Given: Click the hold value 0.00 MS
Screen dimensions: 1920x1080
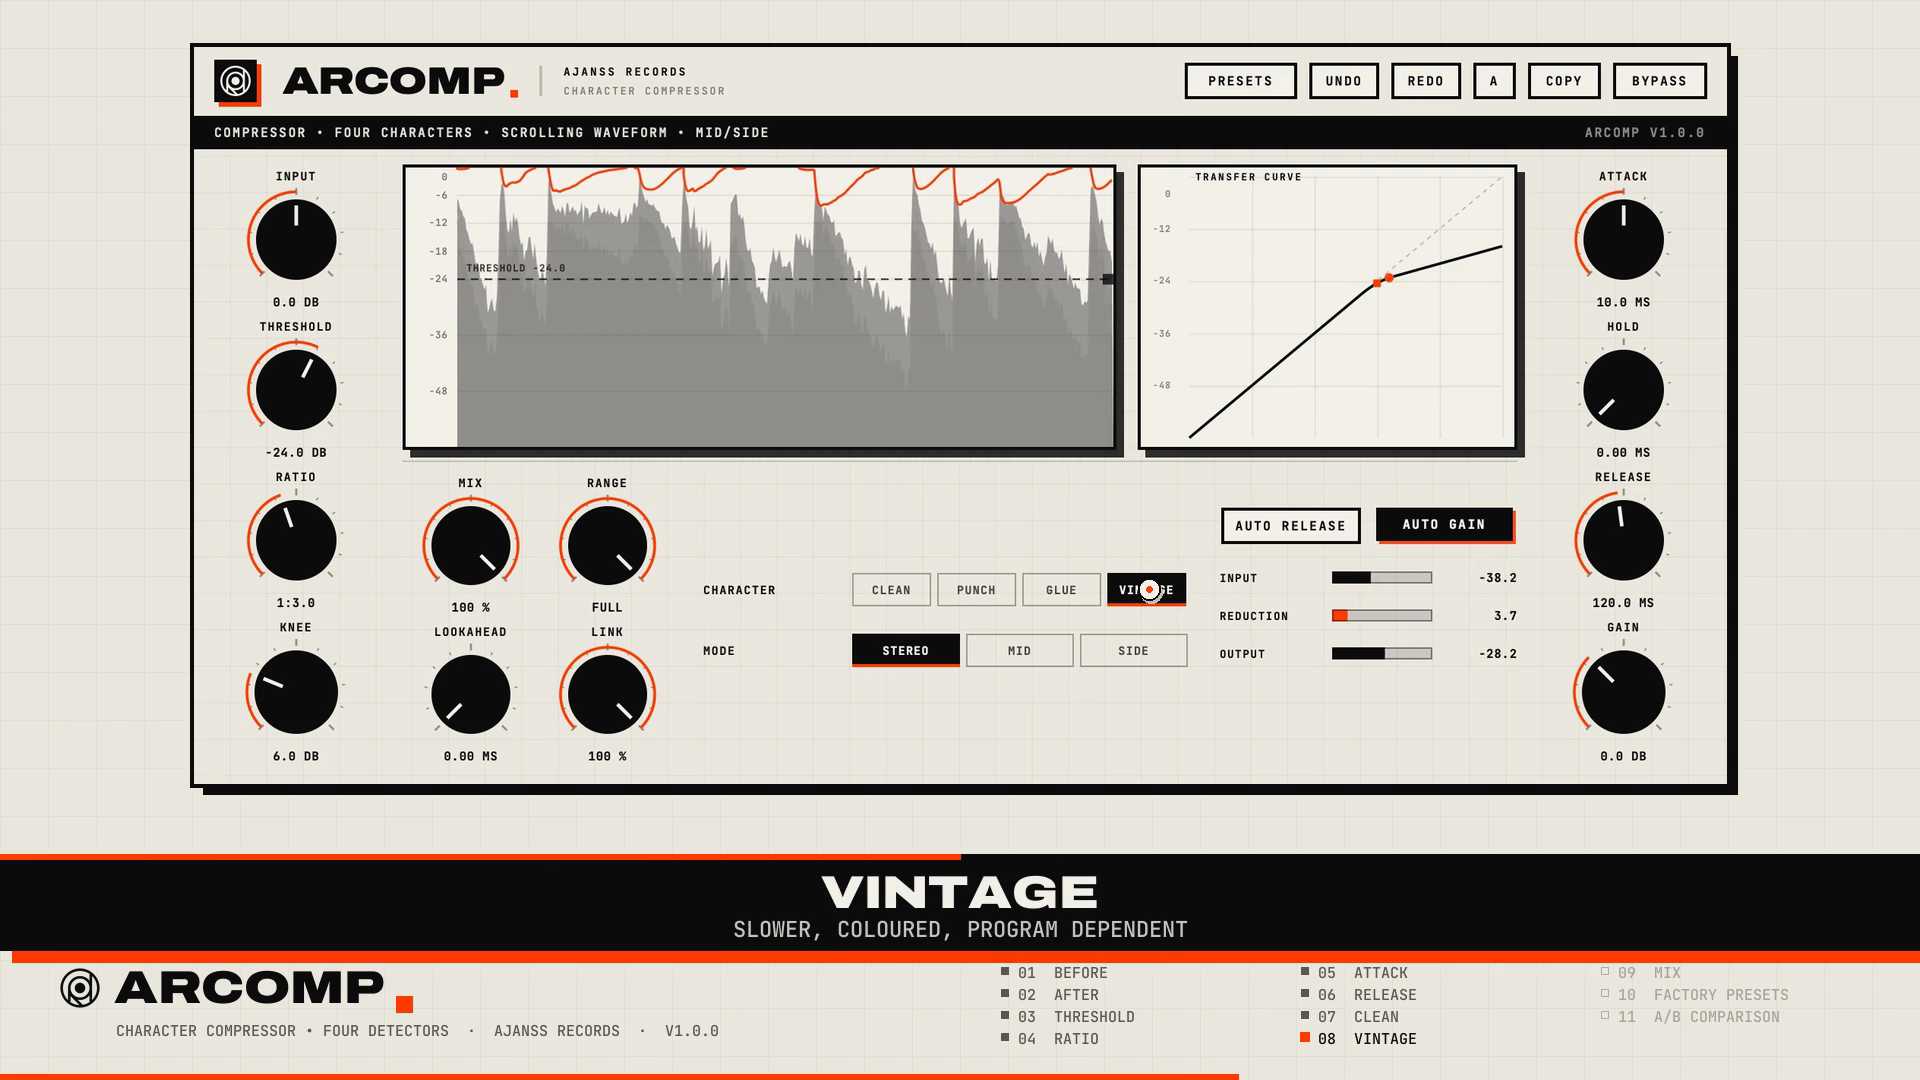Looking at the screenshot, I should pos(1623,453).
